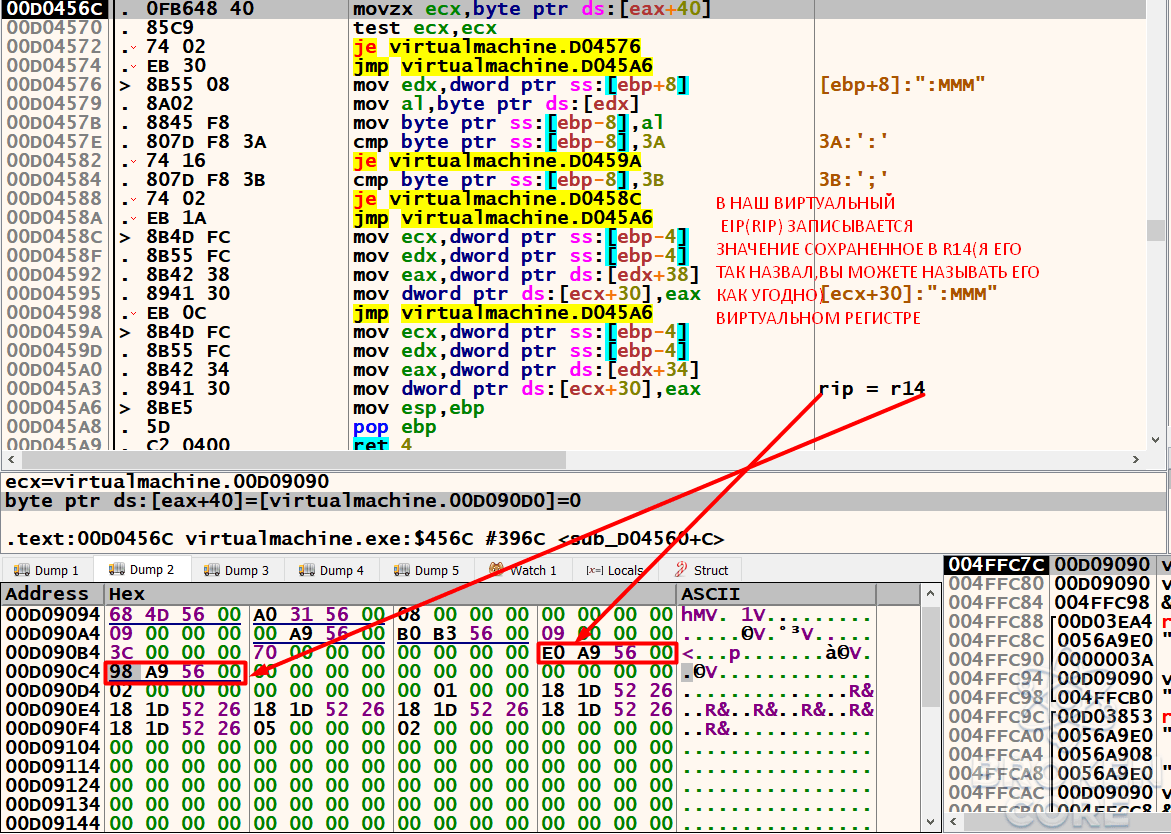Select disassembly address 00D0456C

[x=55, y=9]
